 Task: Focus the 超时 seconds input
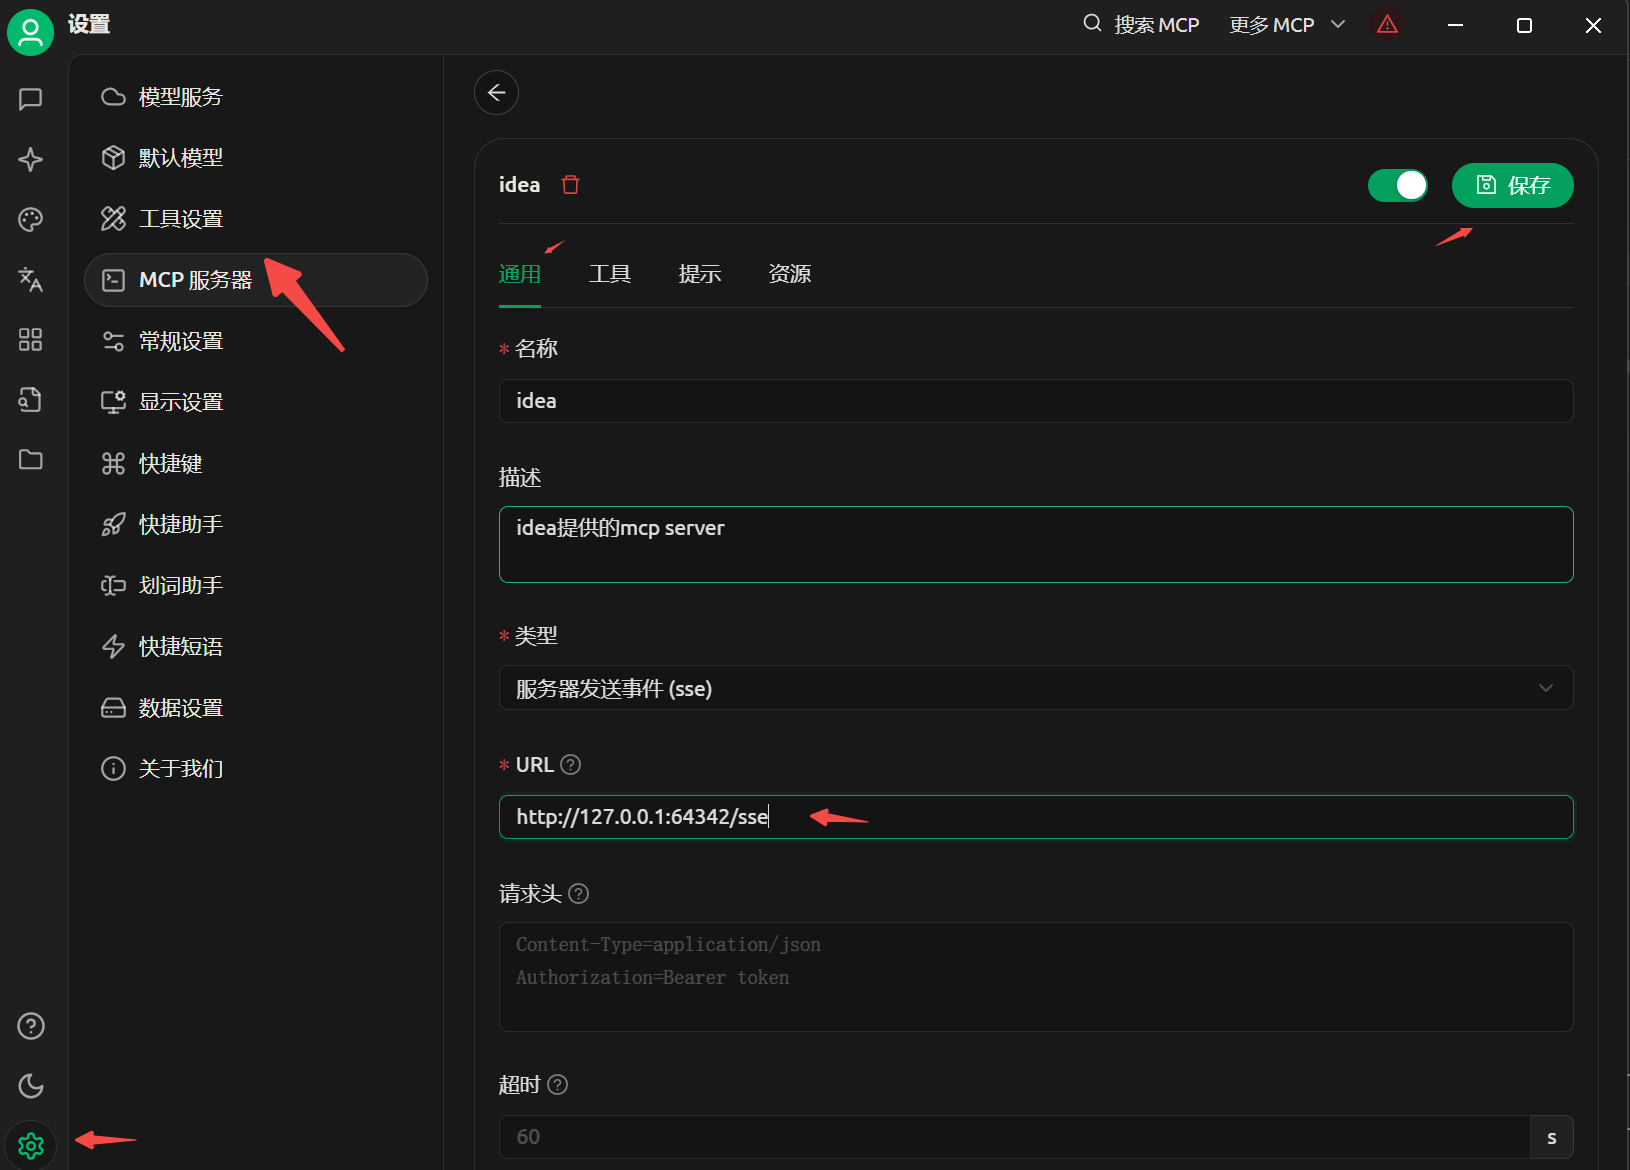pyautogui.click(x=1014, y=1137)
